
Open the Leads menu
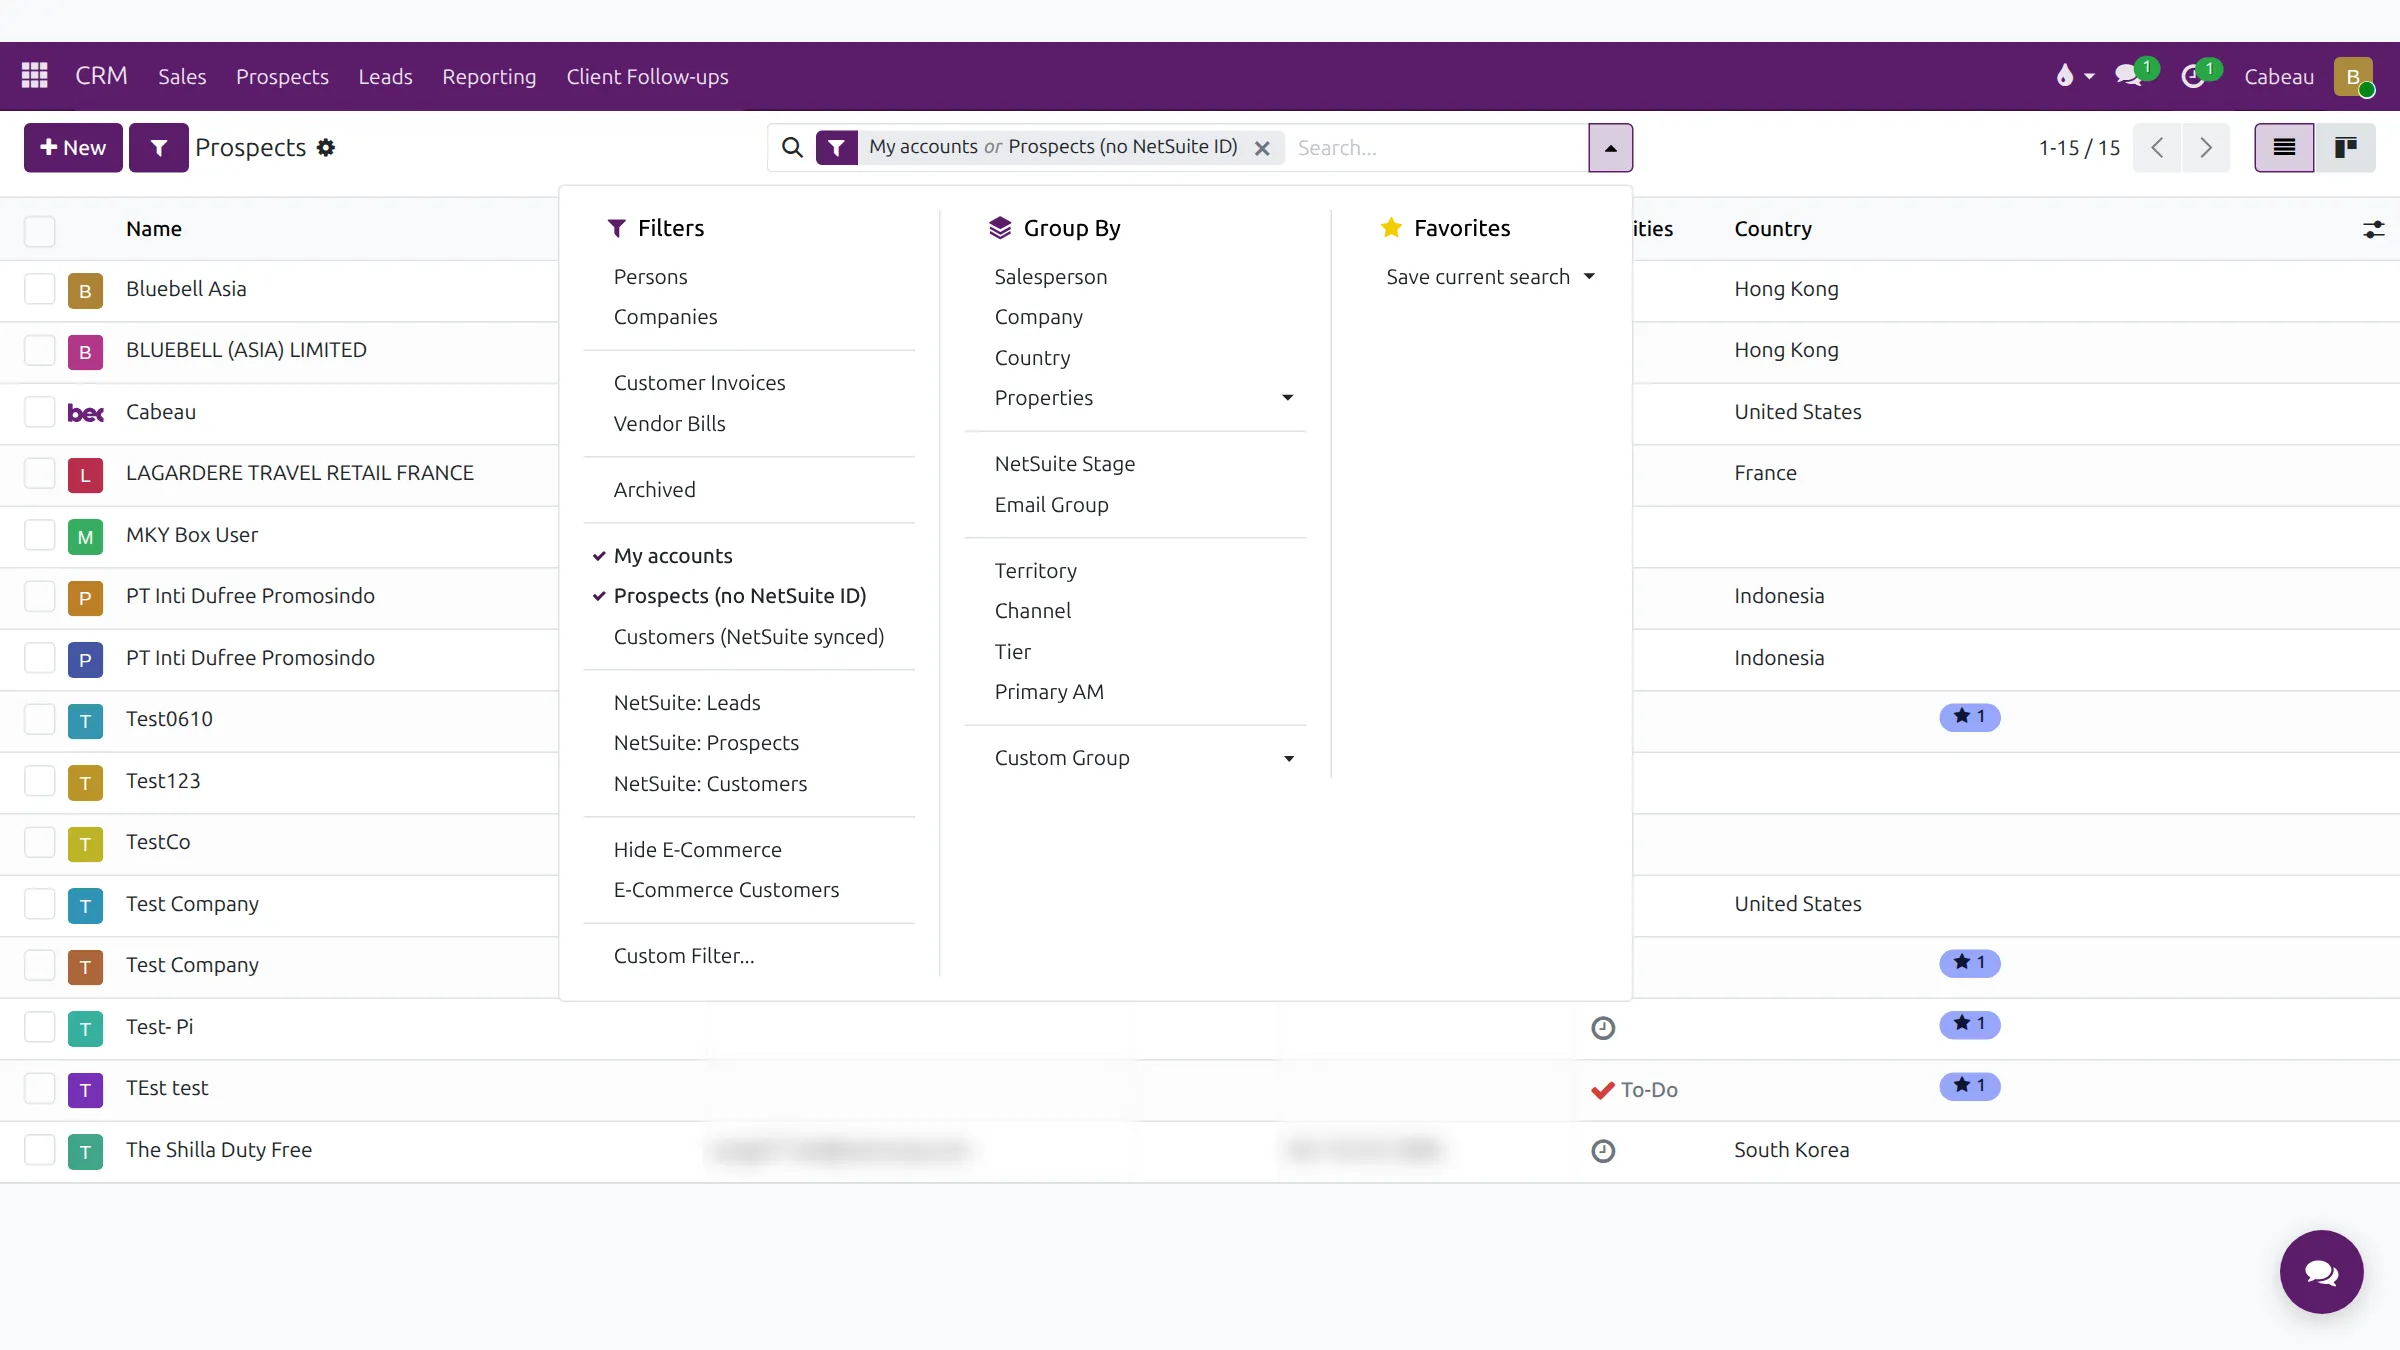(385, 76)
